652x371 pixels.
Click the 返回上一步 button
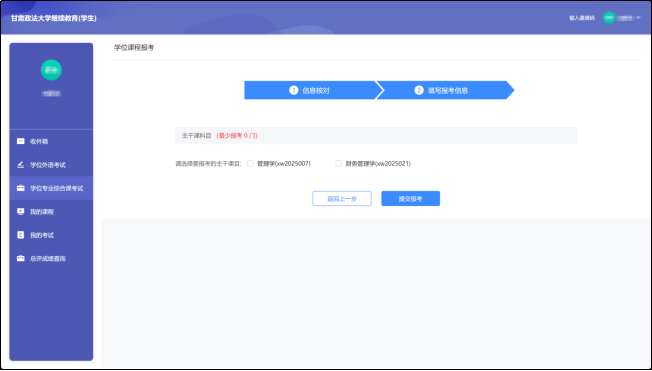pos(342,198)
